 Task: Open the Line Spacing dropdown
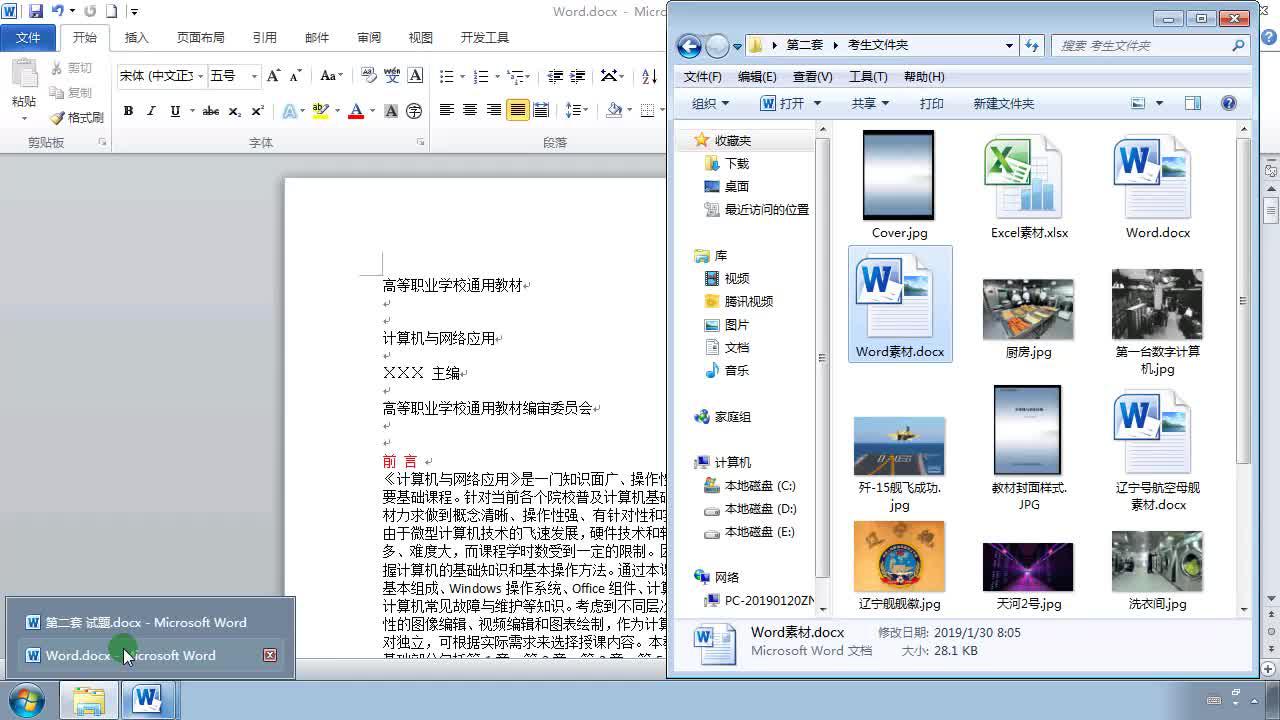coord(577,110)
